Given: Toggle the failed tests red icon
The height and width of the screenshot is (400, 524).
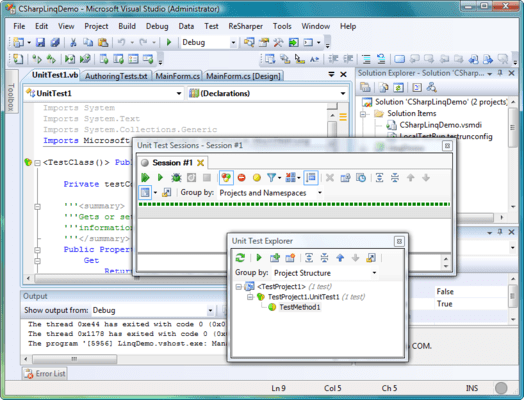Looking at the screenshot, I should pyautogui.click(x=241, y=178).
